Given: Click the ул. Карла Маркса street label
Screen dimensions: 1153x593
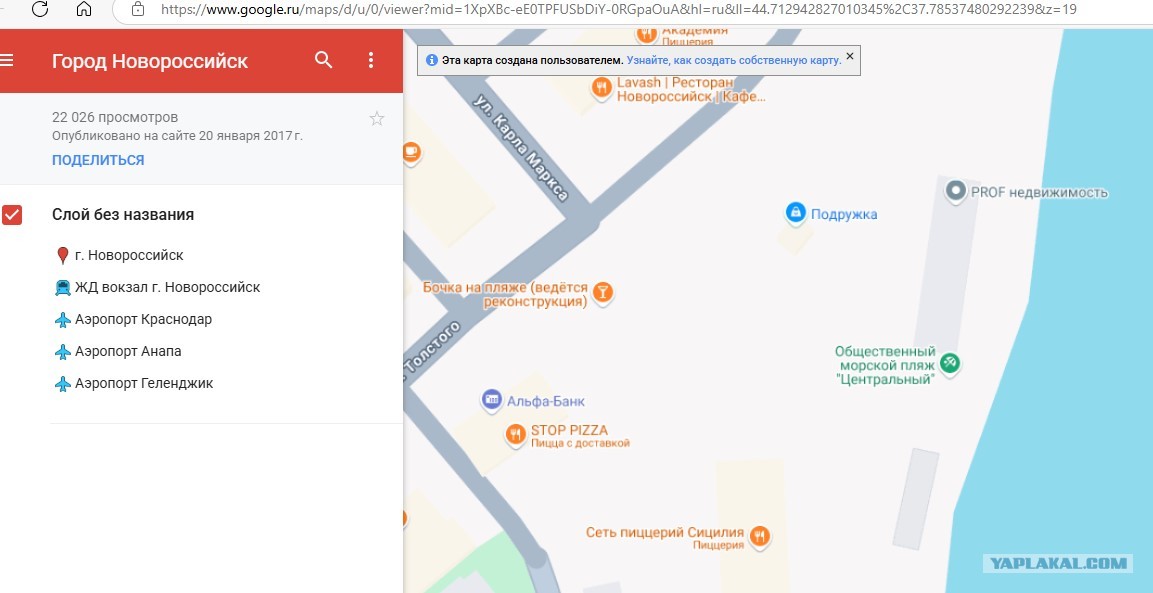Looking at the screenshot, I should pos(521,147).
